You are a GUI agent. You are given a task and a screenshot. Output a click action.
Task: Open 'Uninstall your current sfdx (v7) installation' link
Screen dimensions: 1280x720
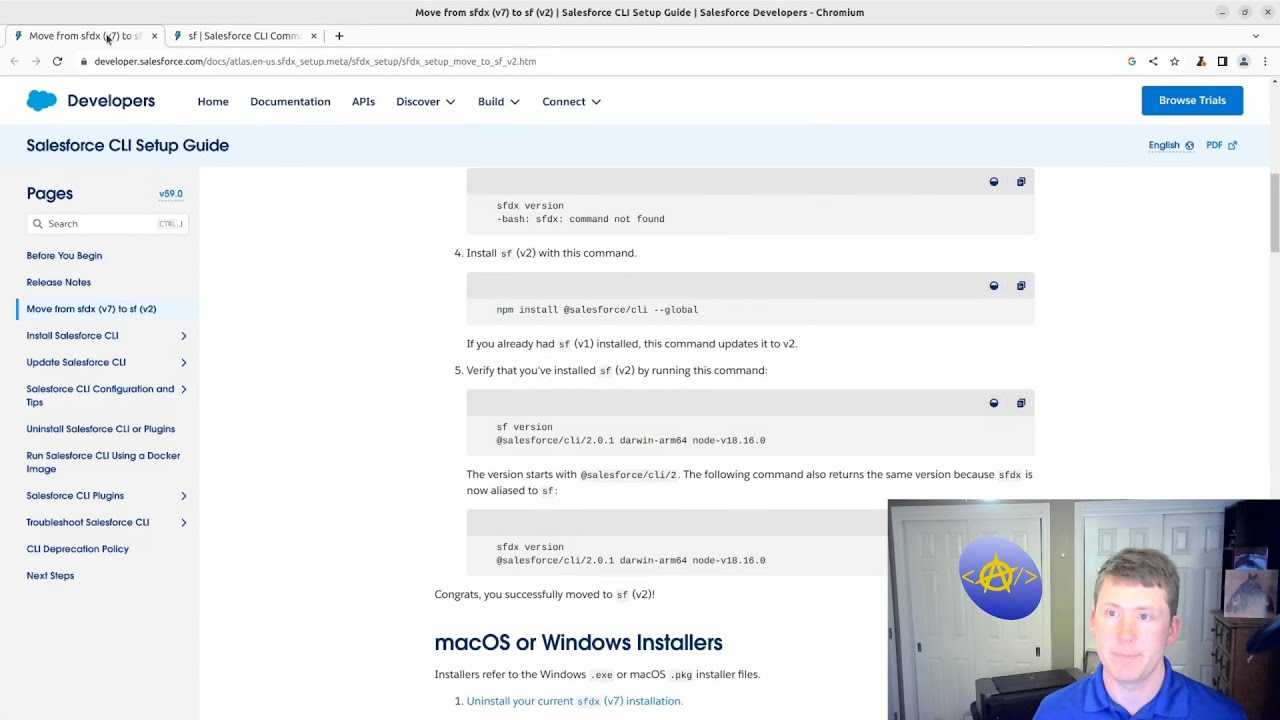tap(574, 701)
